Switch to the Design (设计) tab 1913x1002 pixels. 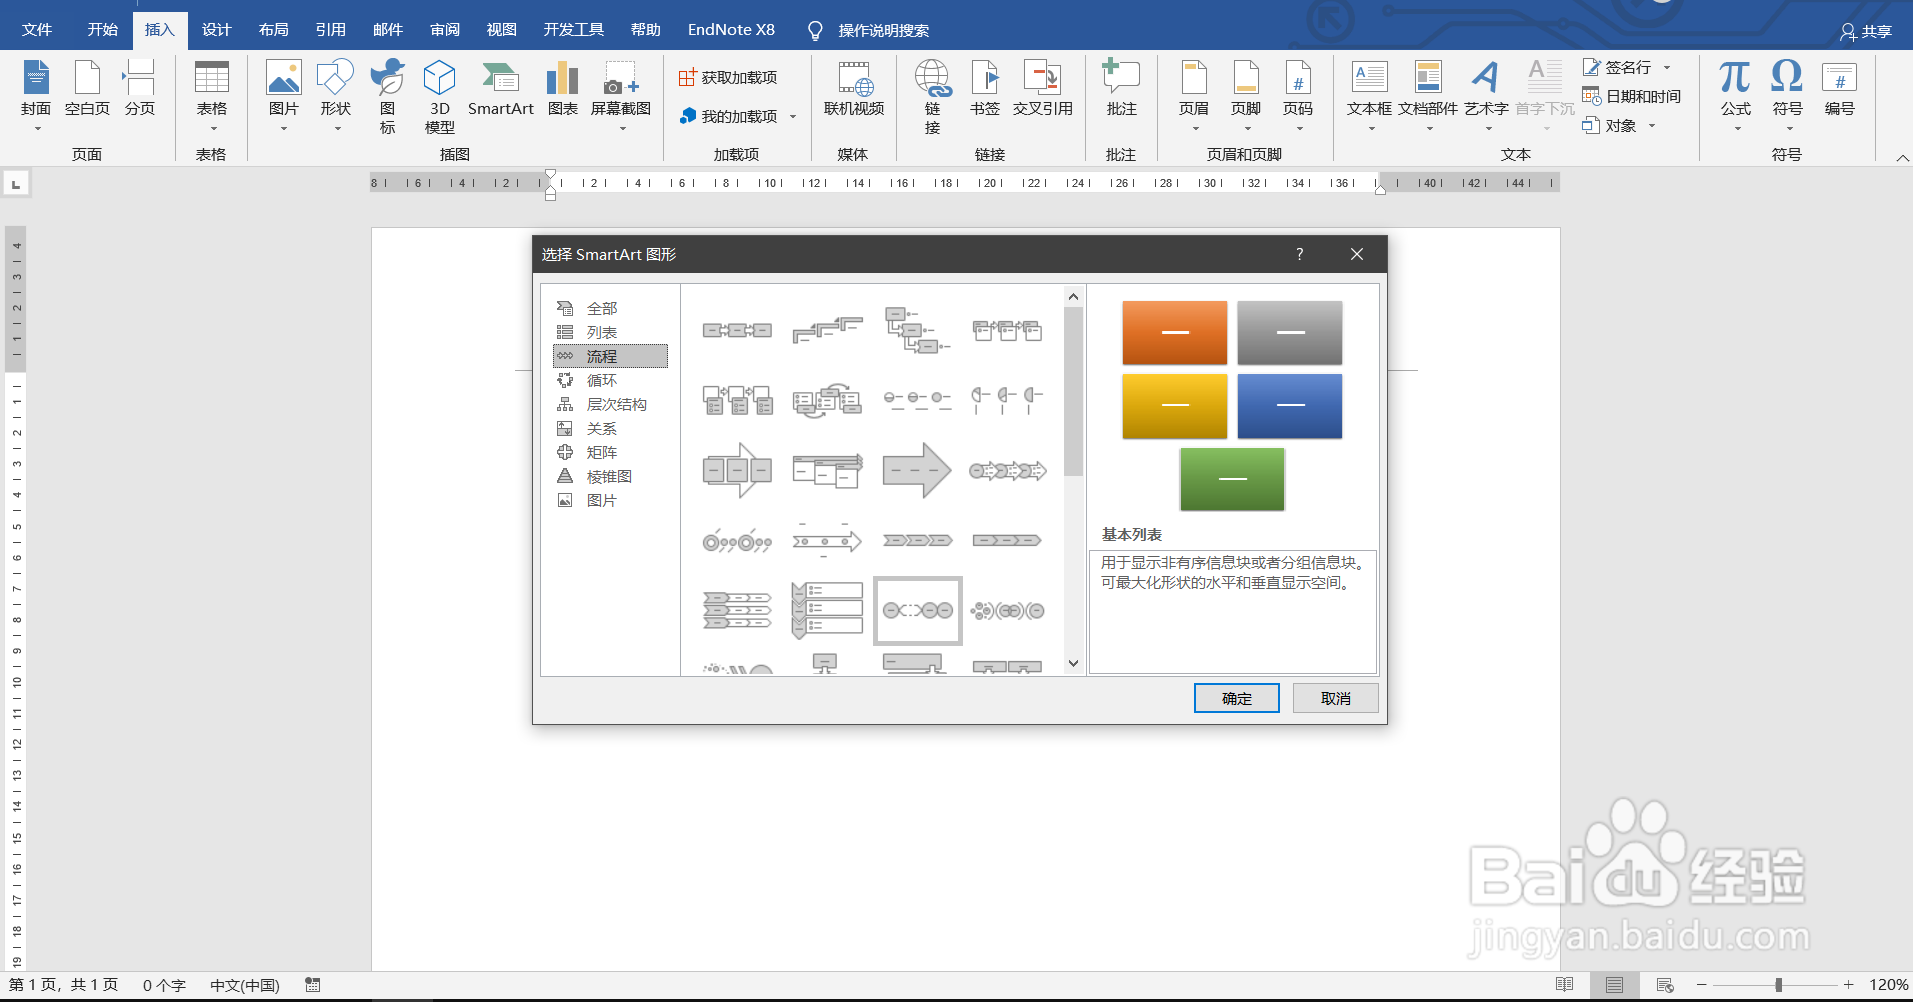[216, 29]
